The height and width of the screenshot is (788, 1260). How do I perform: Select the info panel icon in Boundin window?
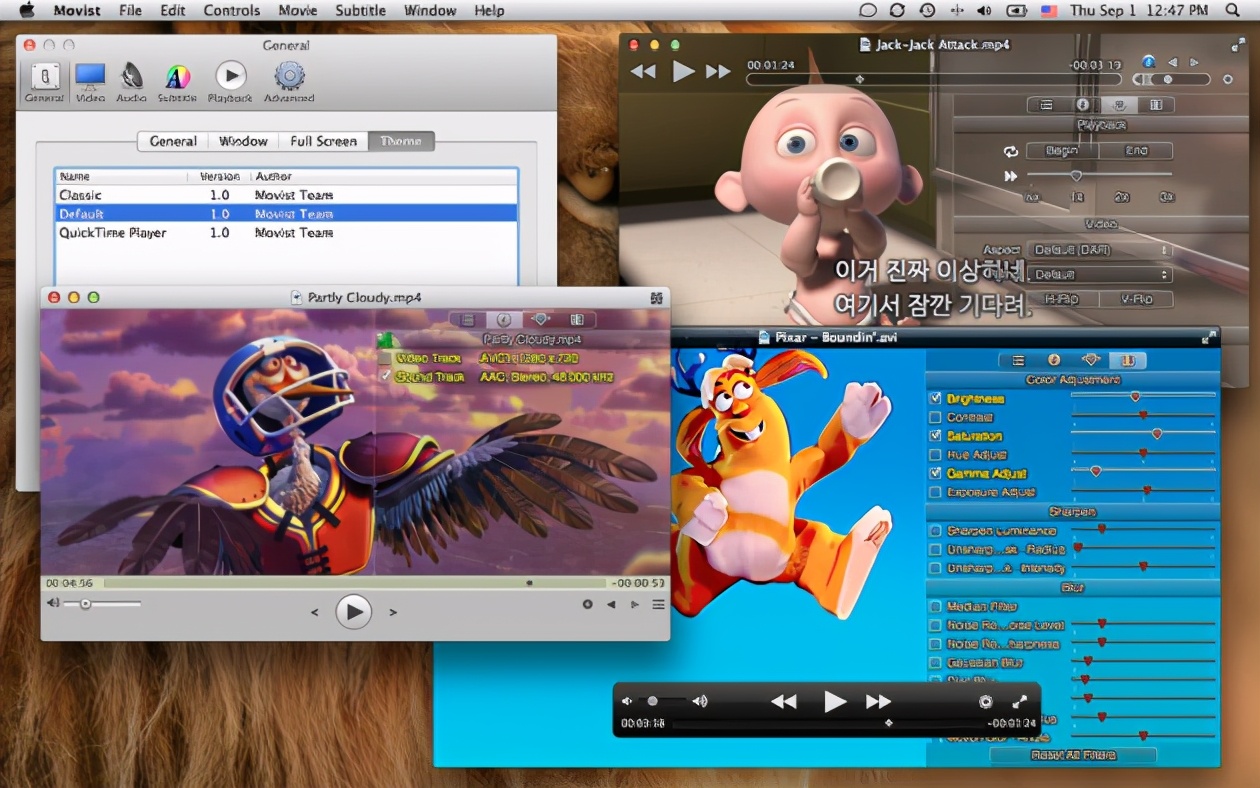(1054, 360)
